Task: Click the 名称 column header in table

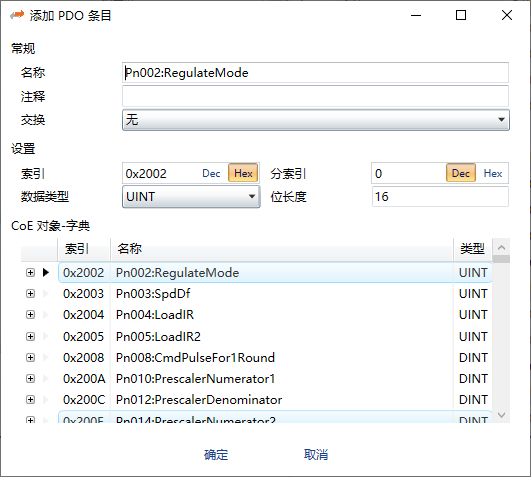Action: (x=282, y=249)
